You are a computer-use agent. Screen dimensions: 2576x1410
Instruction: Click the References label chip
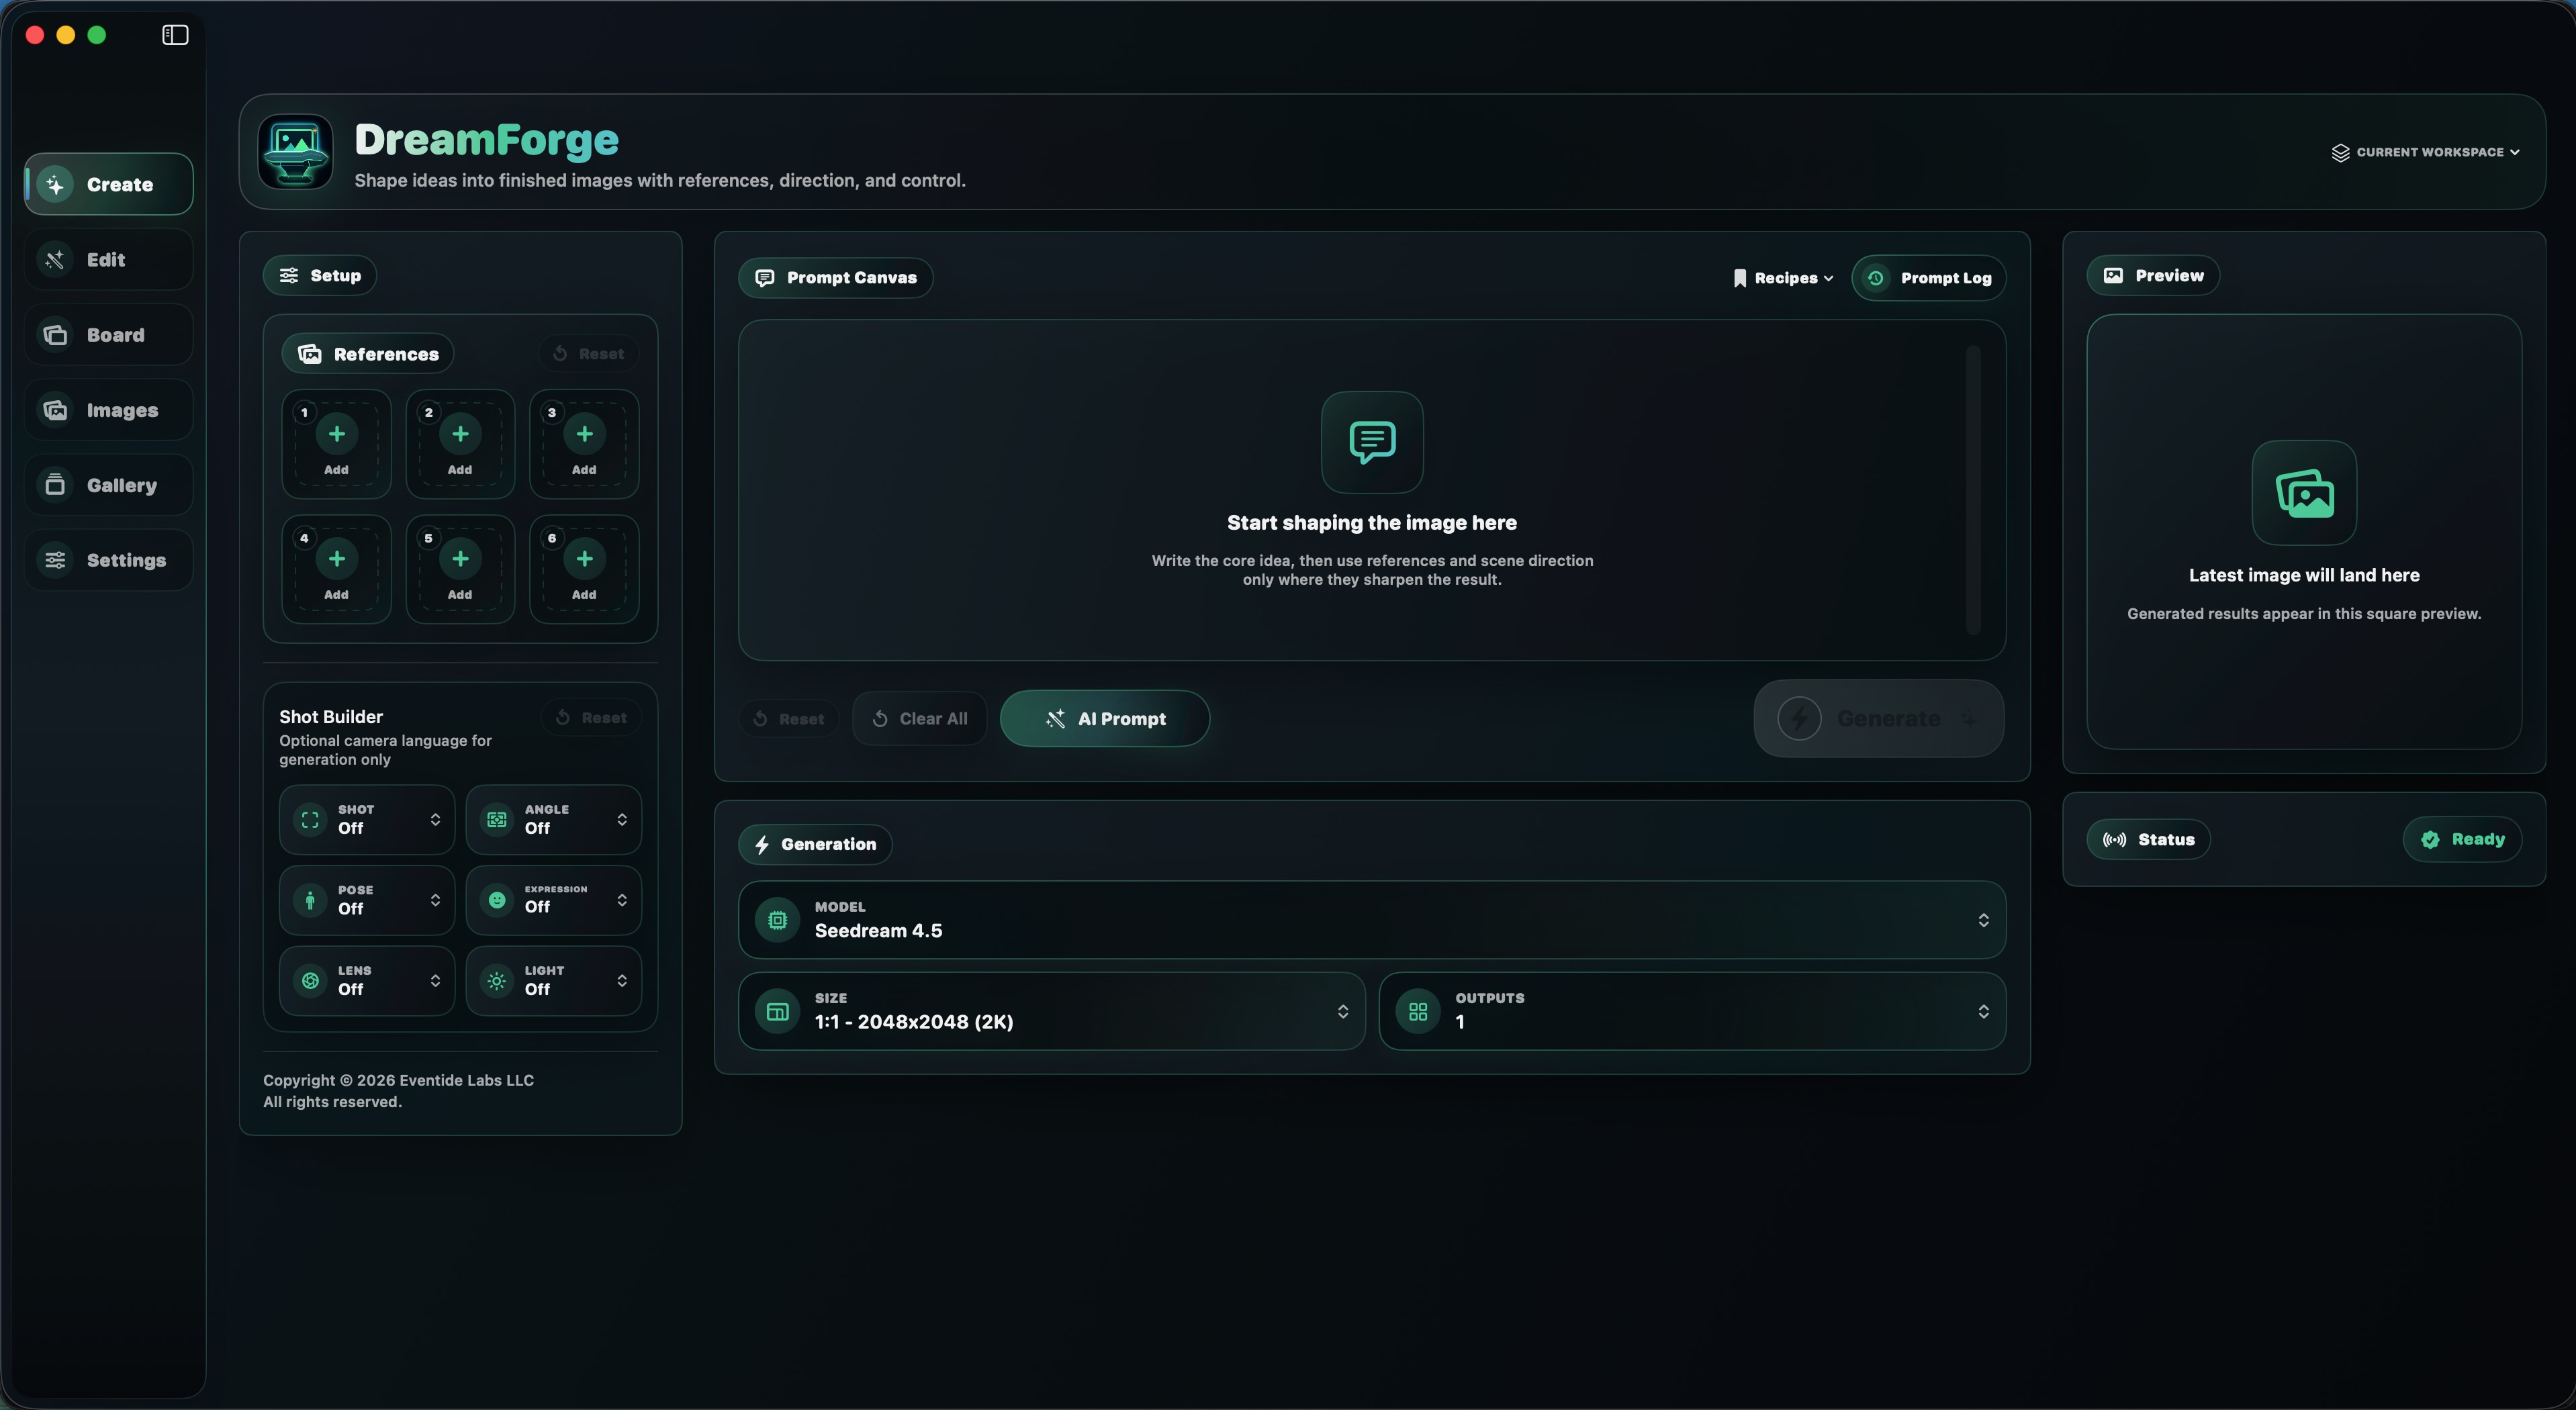point(368,354)
